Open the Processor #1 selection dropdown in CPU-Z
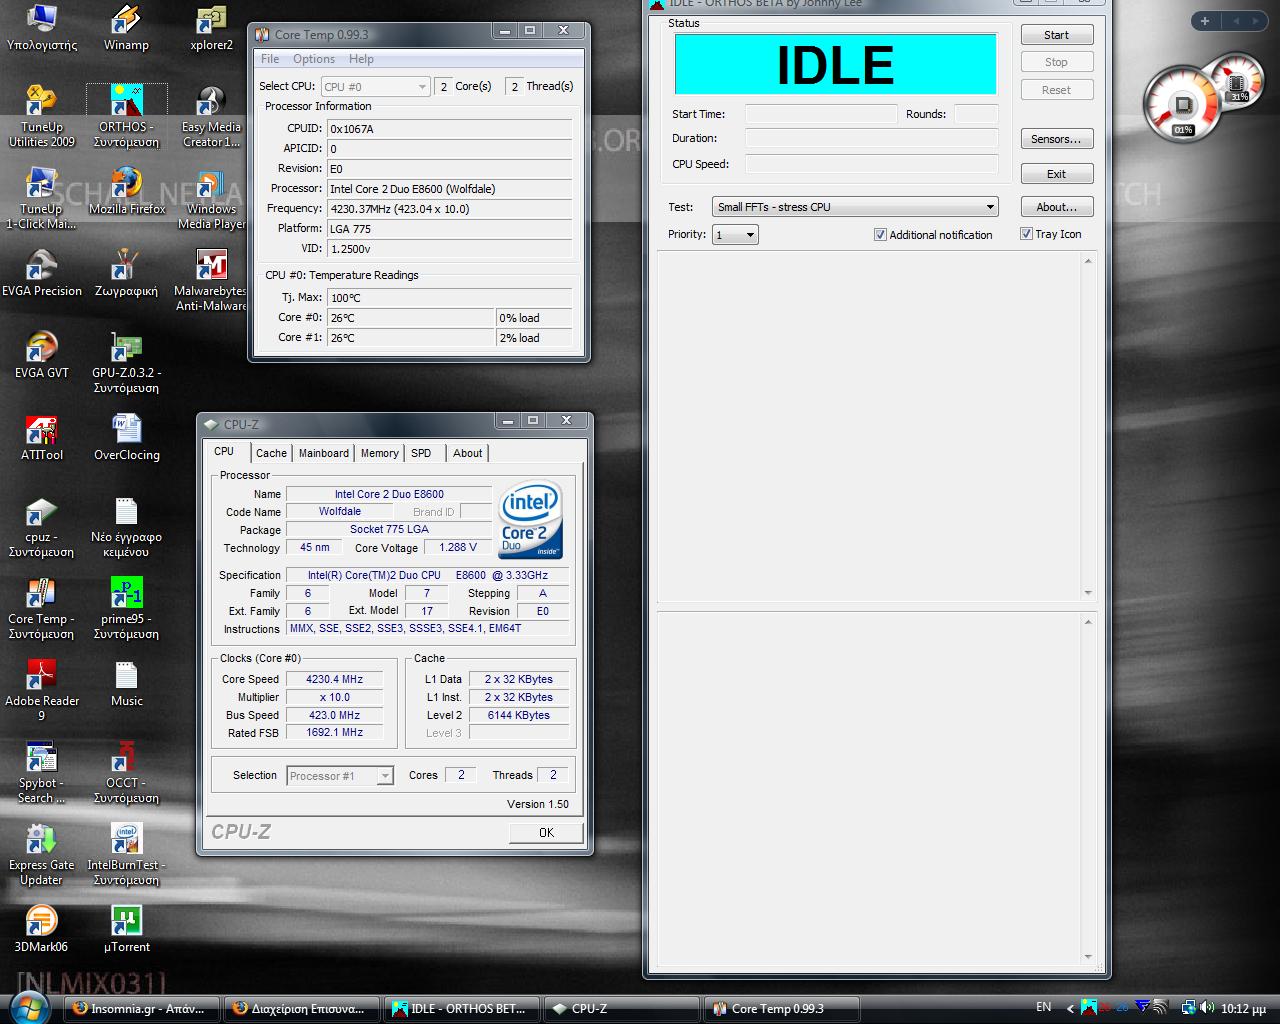Viewport: 1280px width, 1024px height. point(340,776)
